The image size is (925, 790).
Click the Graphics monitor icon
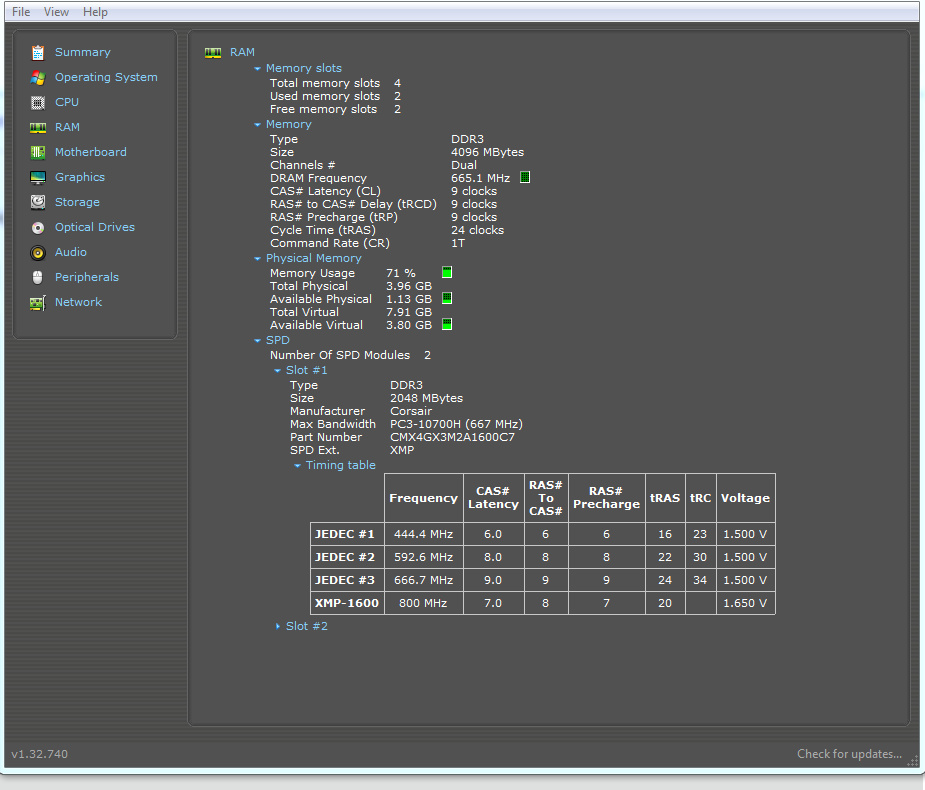[38, 177]
